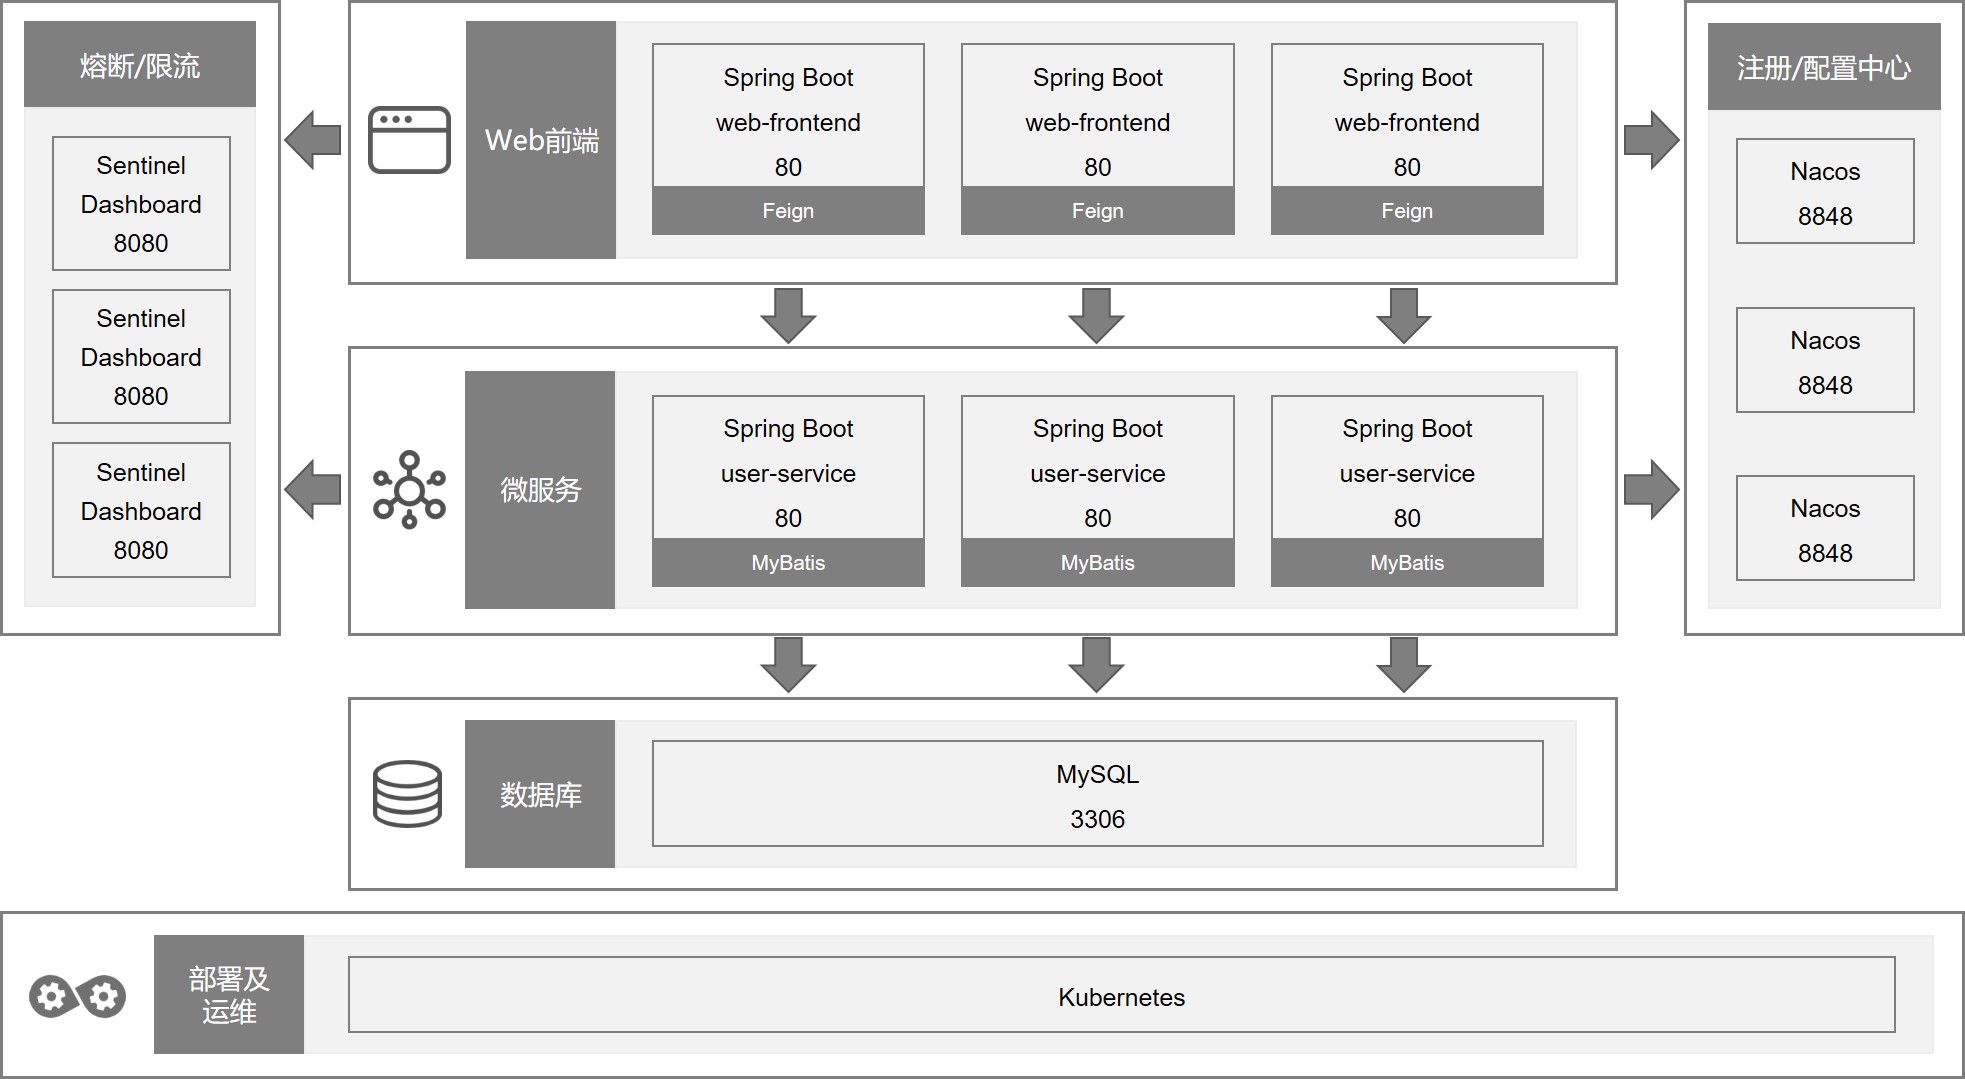Screen dimensions: 1965x1079
Task: Click the rightmost MyBatis bar
Action: [x=1407, y=563]
